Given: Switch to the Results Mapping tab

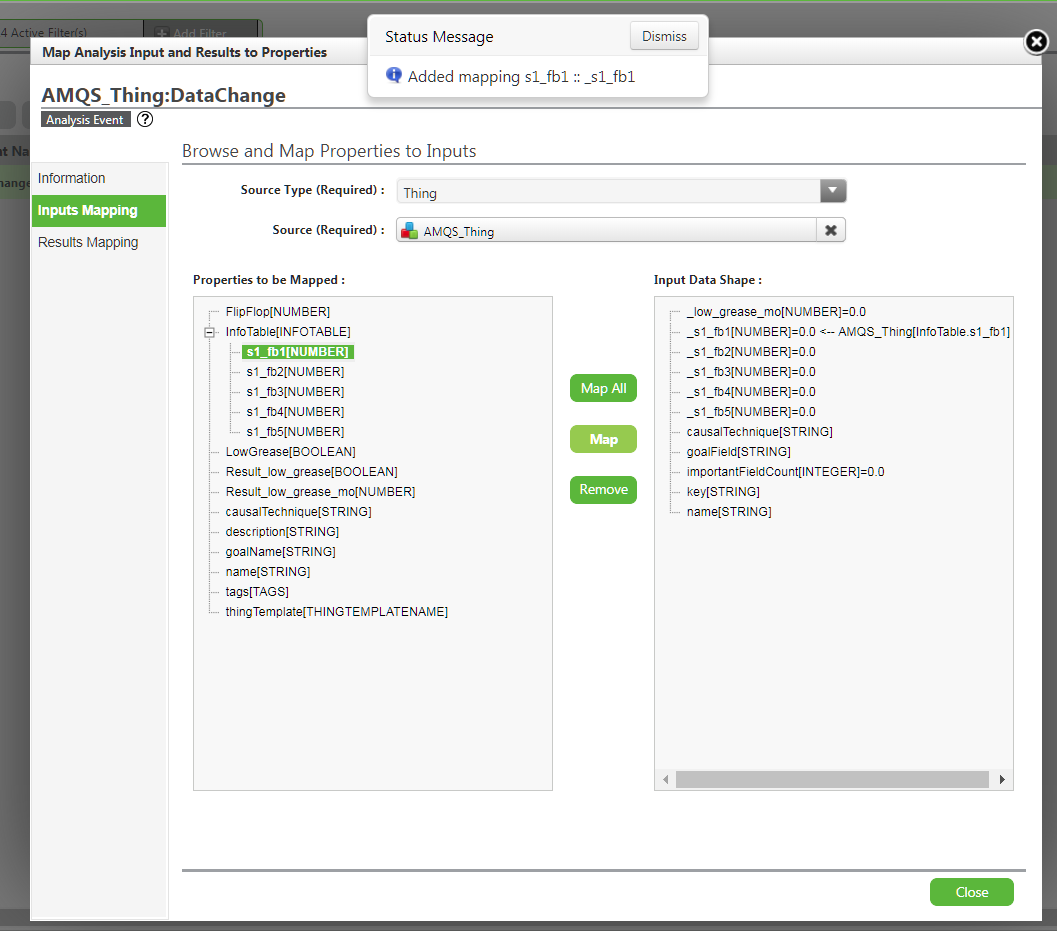Looking at the screenshot, I should [x=89, y=242].
